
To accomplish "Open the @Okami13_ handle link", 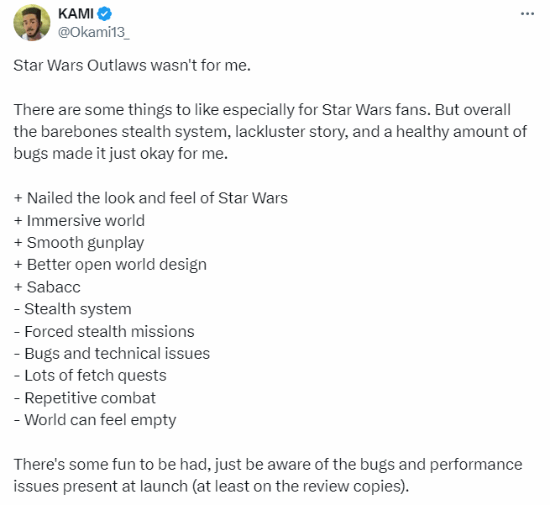I will click(x=93, y=32).
